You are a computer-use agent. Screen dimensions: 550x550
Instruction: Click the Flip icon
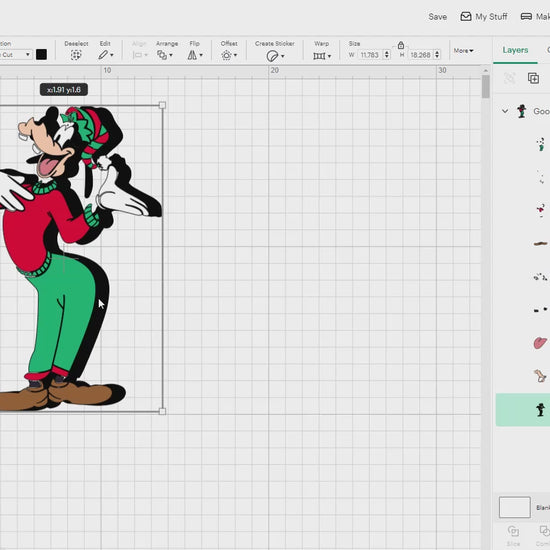[192, 55]
